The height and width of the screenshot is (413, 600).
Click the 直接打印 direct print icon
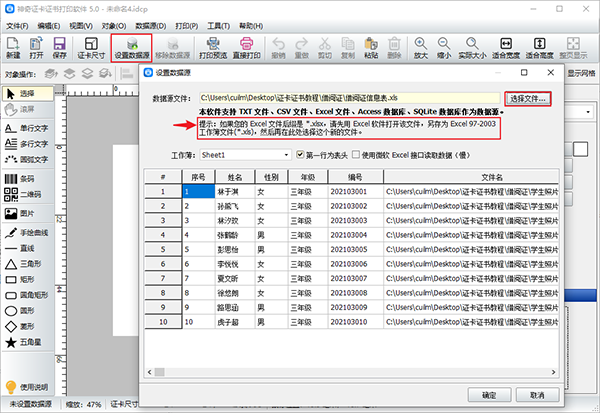[246, 48]
